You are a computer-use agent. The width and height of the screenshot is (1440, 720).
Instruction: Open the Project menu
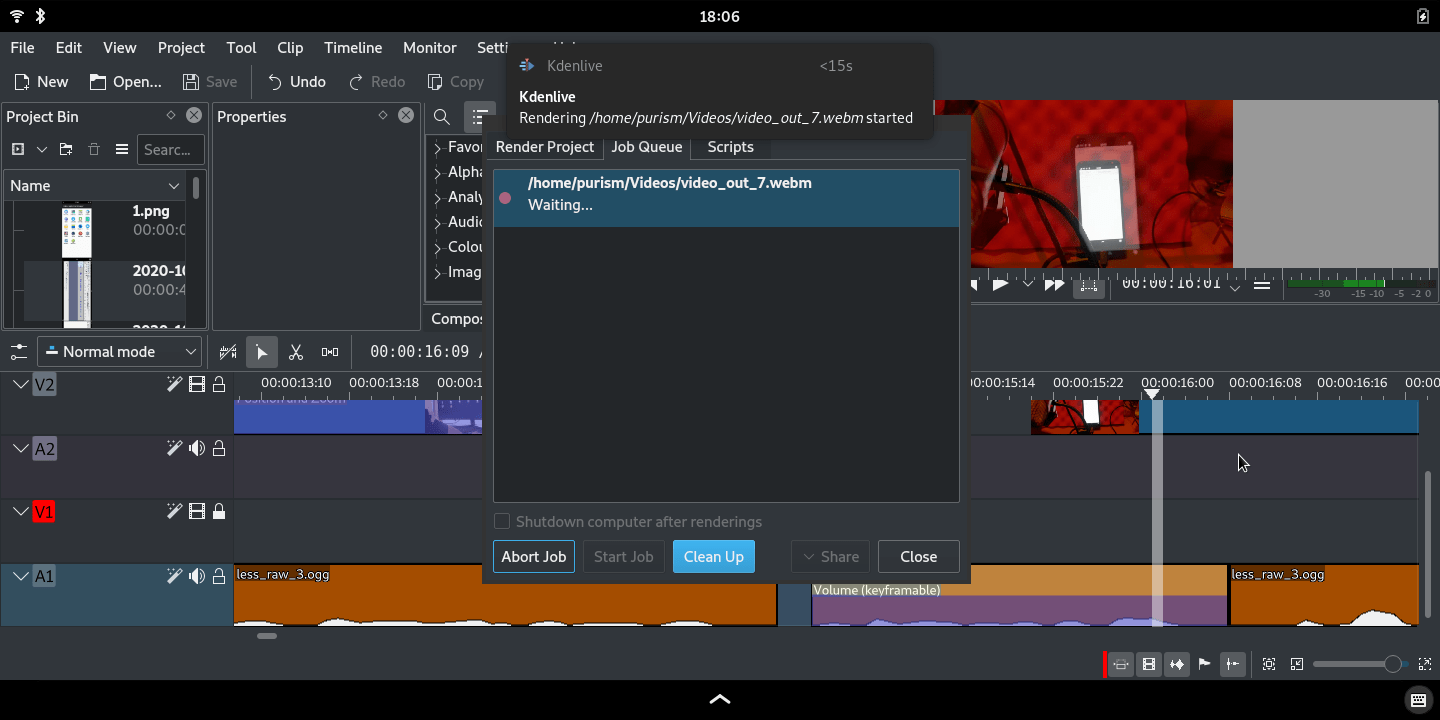click(181, 48)
